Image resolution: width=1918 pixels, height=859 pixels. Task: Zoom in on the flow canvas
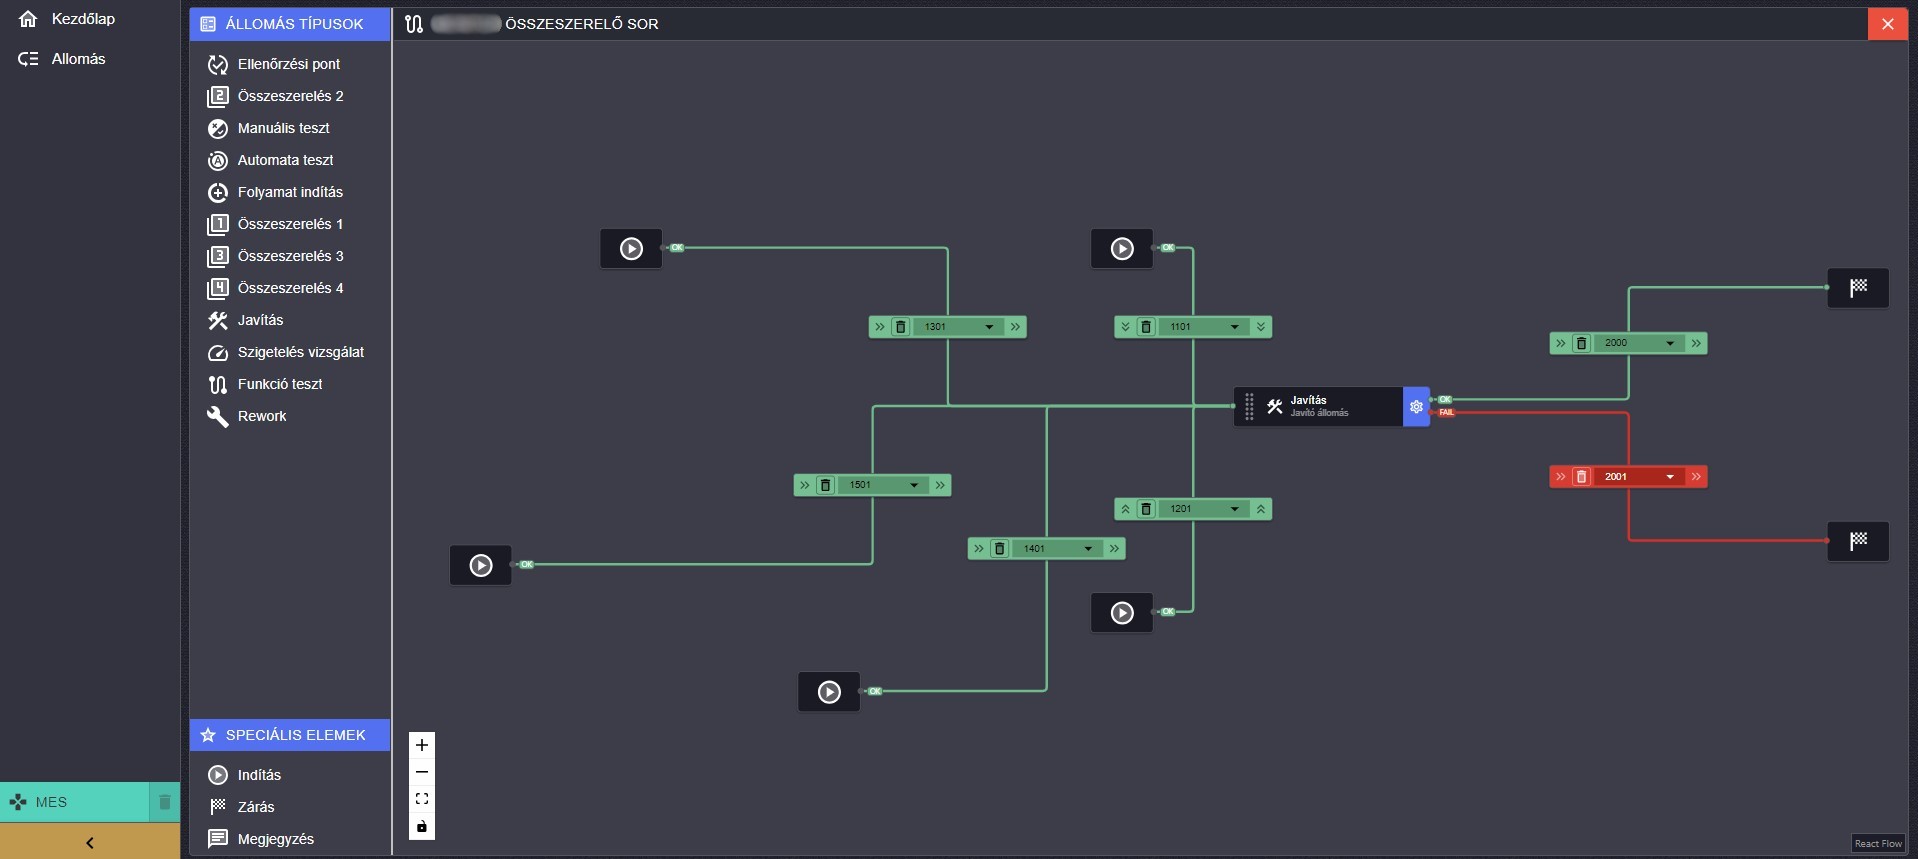coord(422,745)
